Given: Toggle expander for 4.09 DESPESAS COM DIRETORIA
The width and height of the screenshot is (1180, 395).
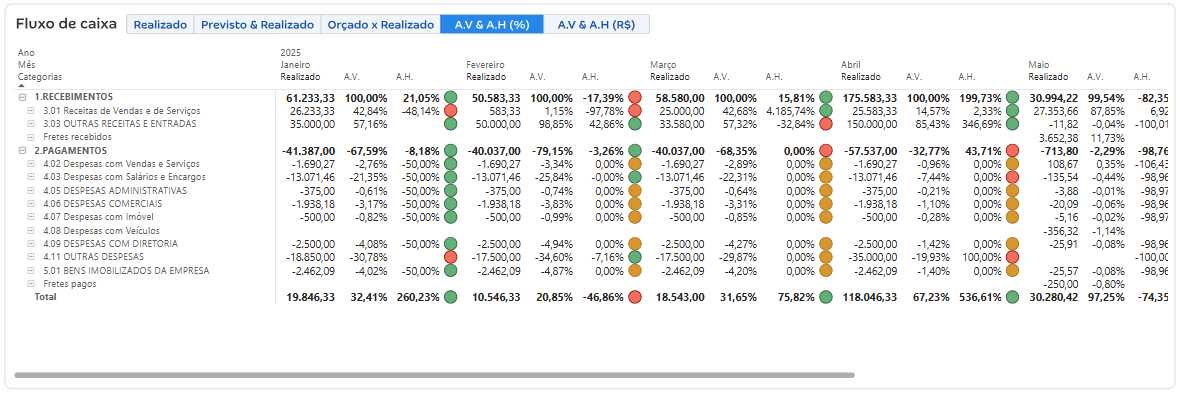Looking at the screenshot, I should 31,244.
